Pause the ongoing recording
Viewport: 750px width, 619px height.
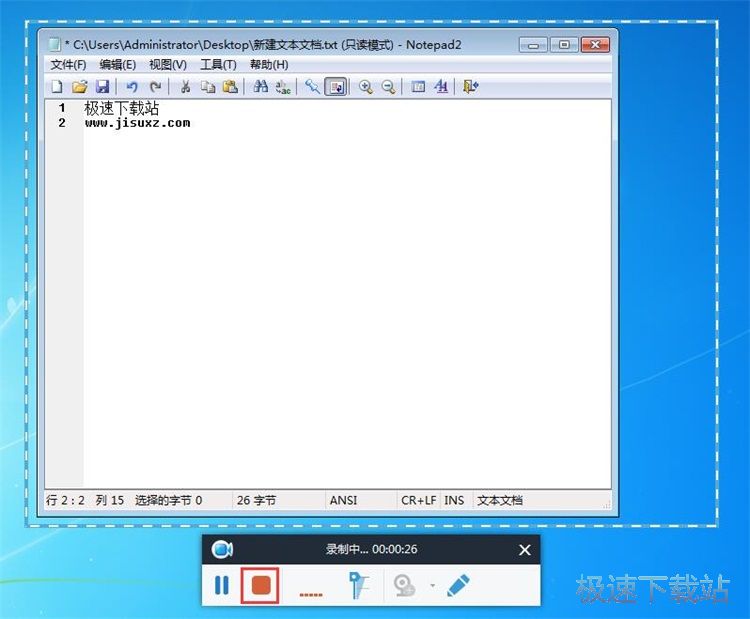pos(222,585)
